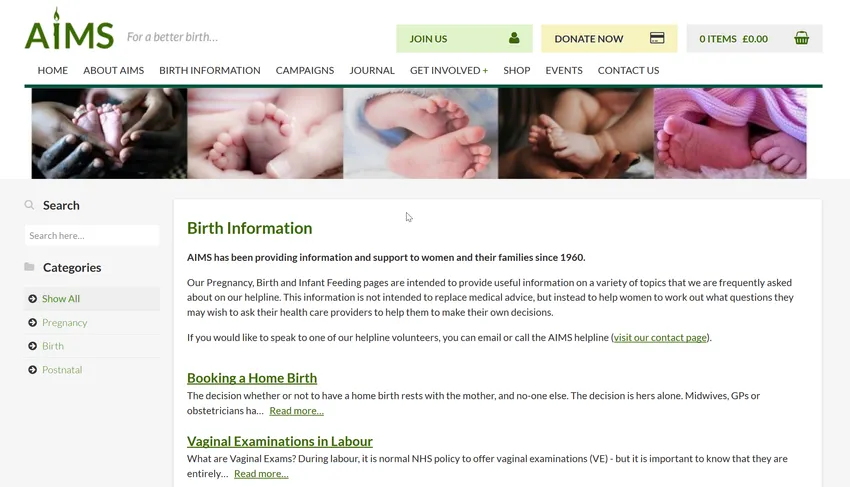Click the AIMS logo
Image resolution: width=850 pixels, height=487 pixels.
click(69, 29)
